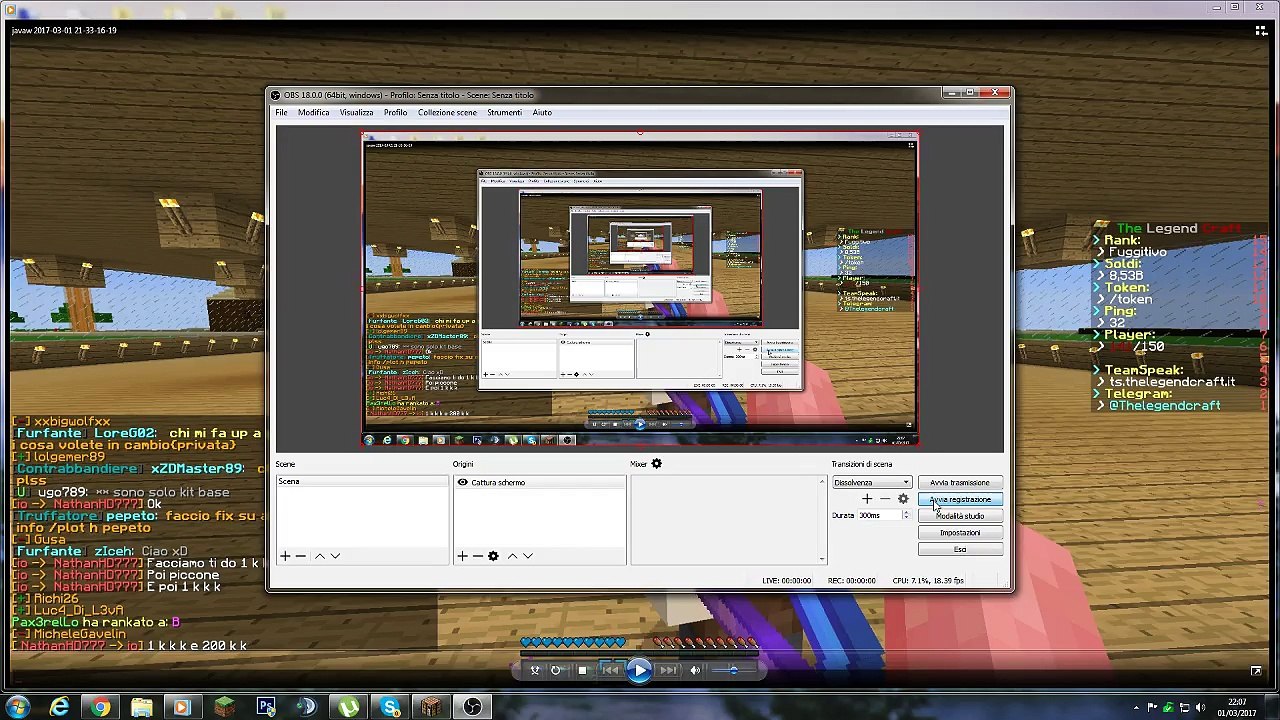Remove the selected scene with the minus icon
This screenshot has width=1280, height=720.
pos(301,556)
